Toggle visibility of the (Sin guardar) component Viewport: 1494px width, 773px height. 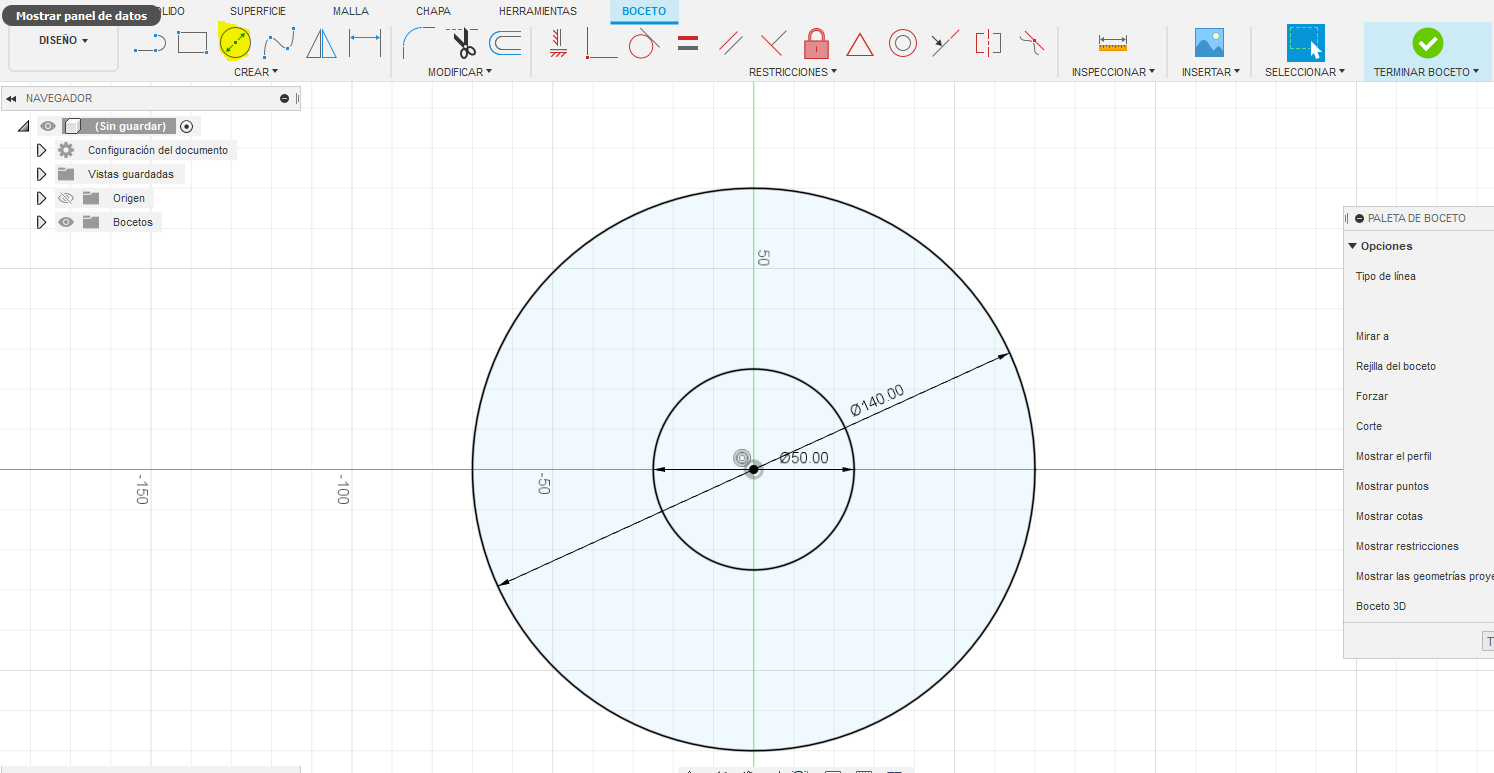click(48, 126)
